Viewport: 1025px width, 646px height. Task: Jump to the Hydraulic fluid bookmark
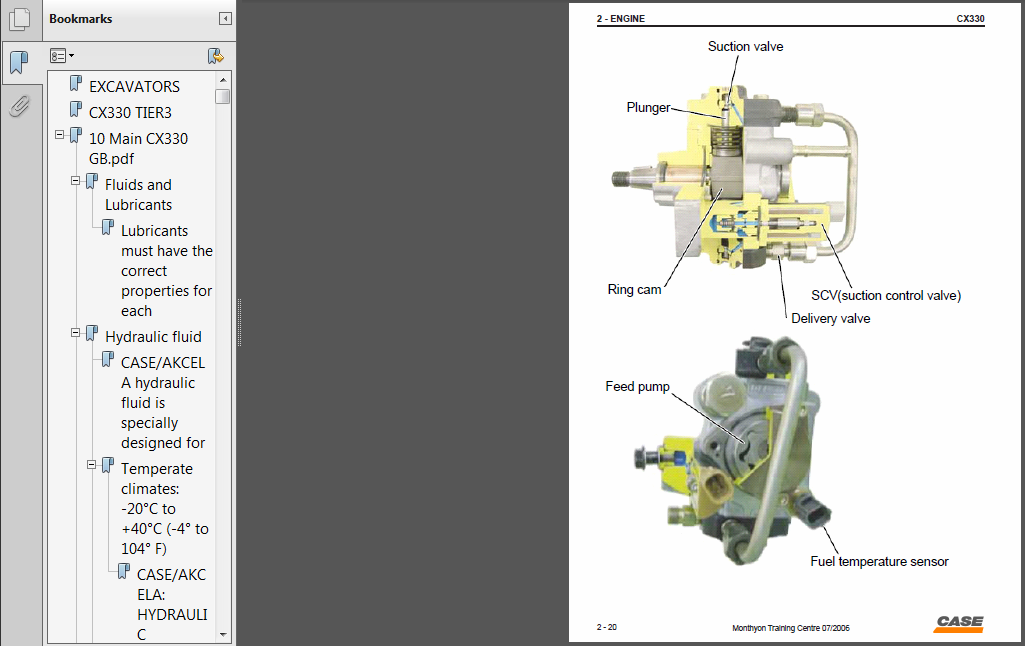(x=153, y=337)
